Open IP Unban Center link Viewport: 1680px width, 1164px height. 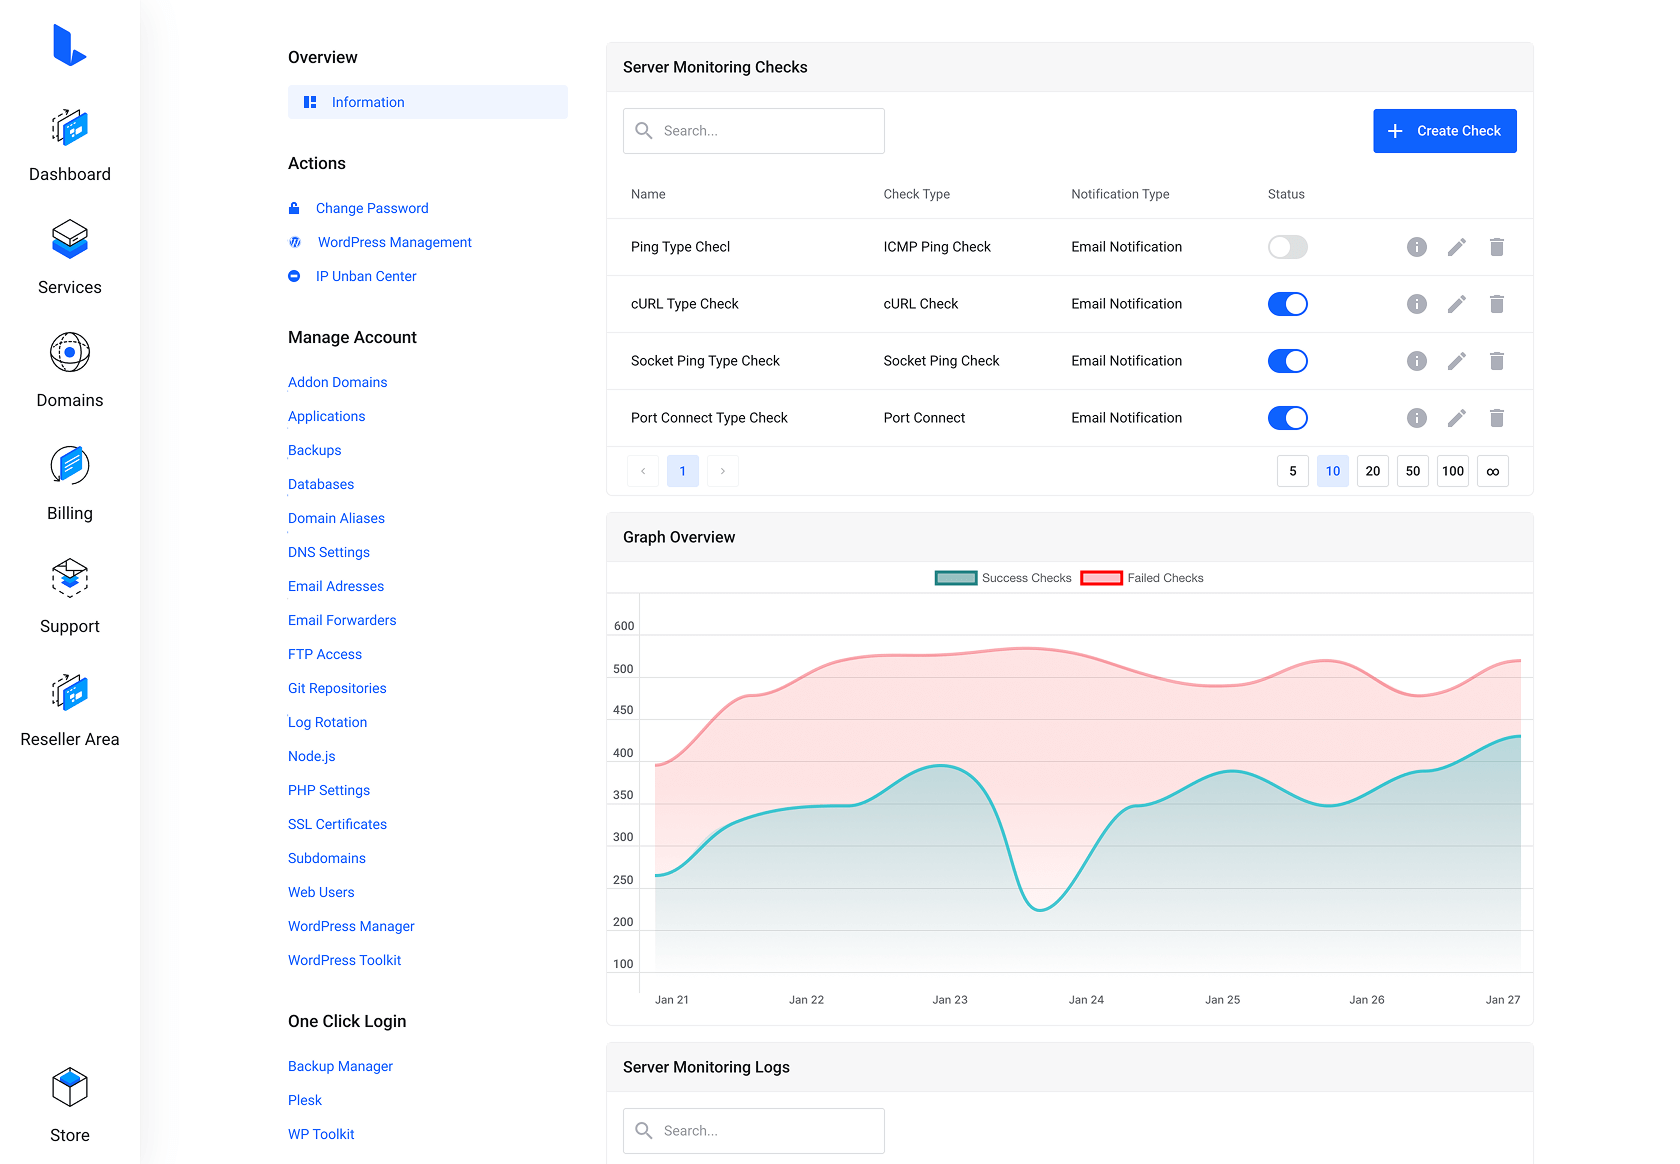click(x=366, y=276)
